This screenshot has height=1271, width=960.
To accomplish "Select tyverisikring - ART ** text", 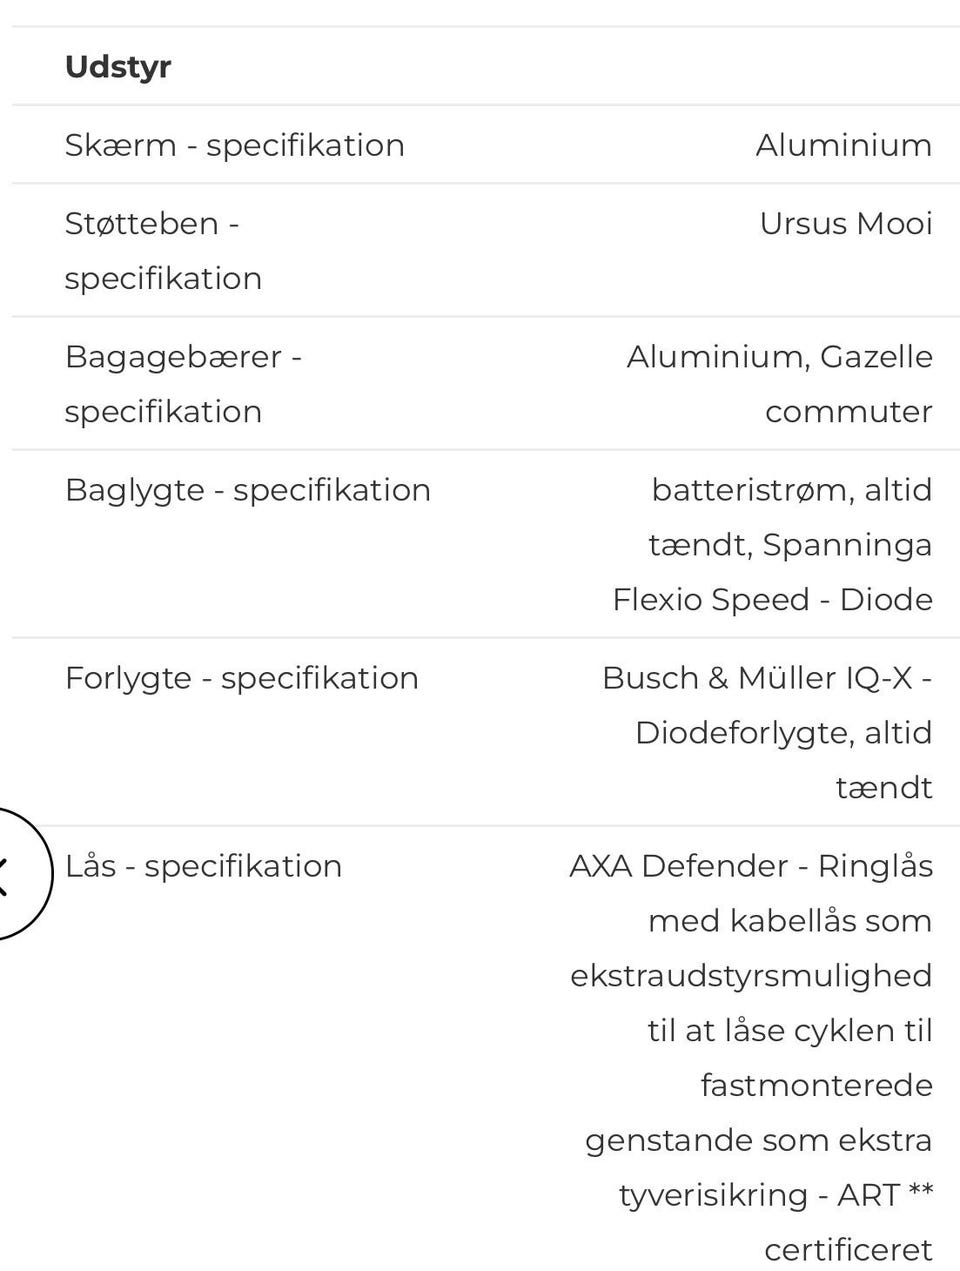I will [776, 1195].
